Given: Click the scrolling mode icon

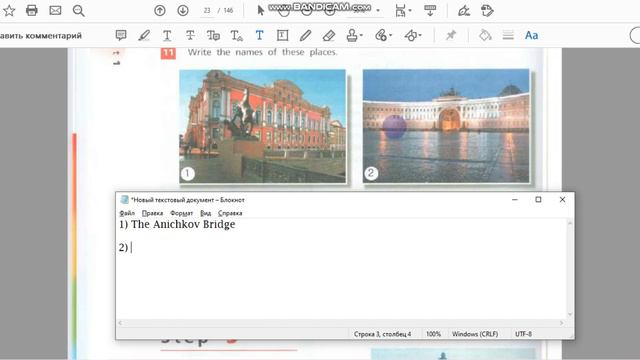Looking at the screenshot, I should pyautogui.click(x=430, y=11).
